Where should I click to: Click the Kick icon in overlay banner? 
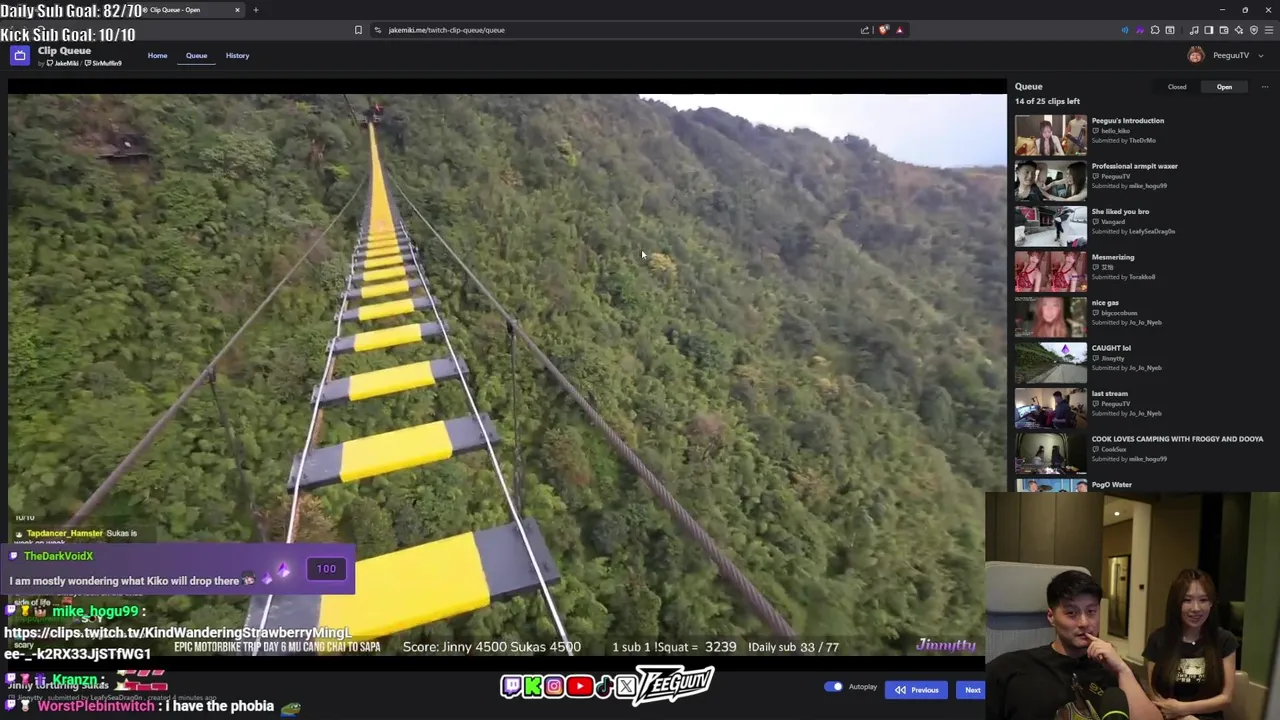533,686
